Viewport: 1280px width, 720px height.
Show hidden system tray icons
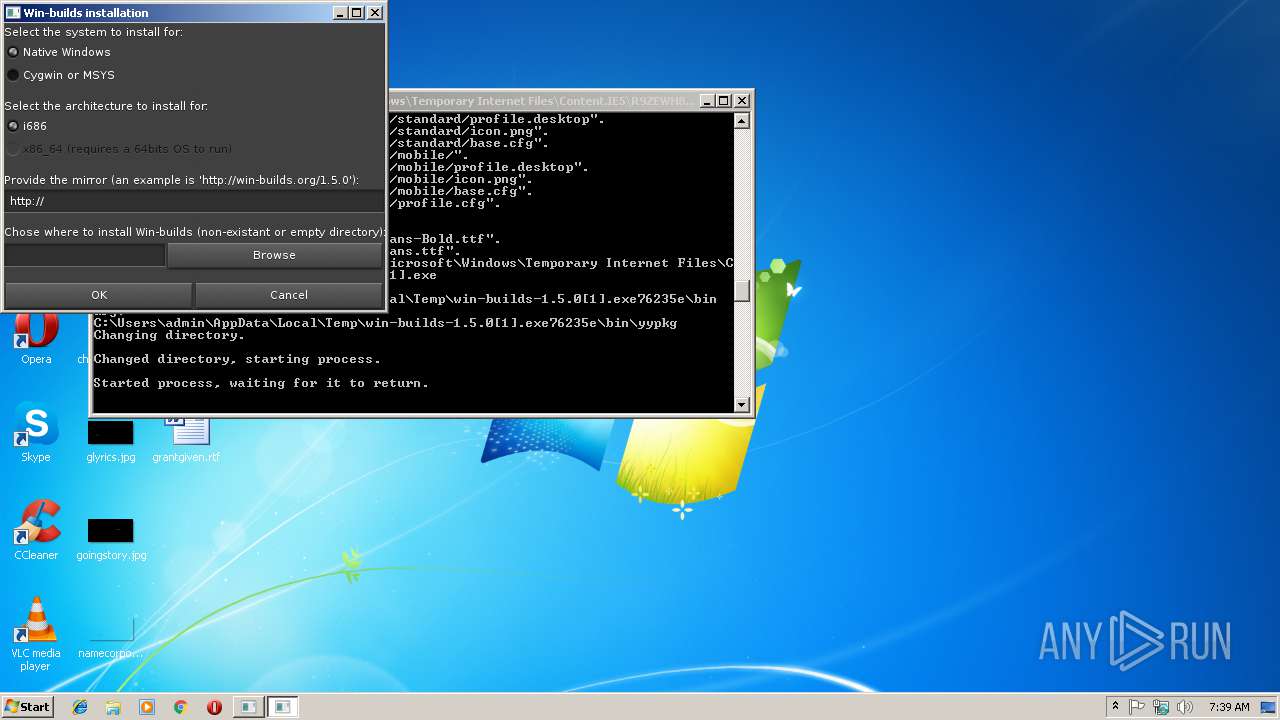[x=1115, y=707]
